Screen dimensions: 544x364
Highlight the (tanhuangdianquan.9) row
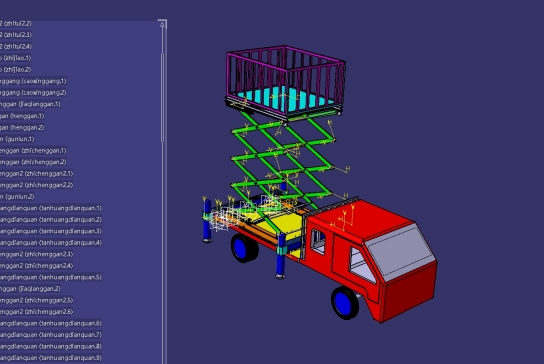click(x=51, y=358)
